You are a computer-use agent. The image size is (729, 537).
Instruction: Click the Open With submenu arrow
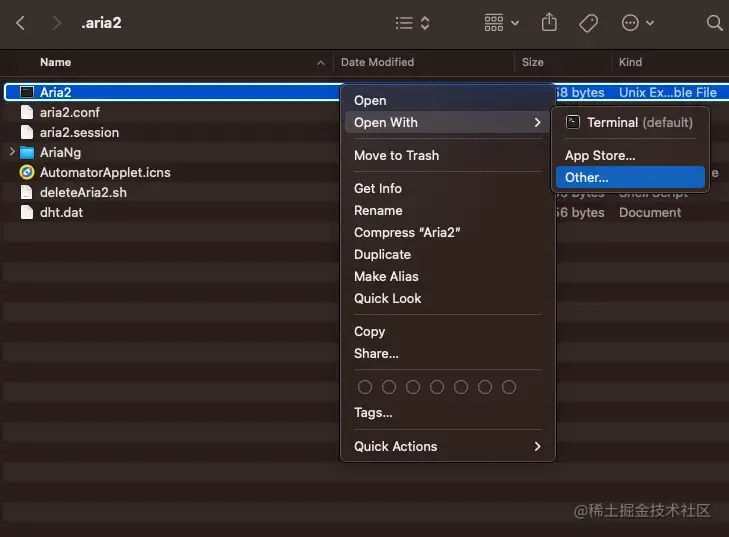pos(537,122)
